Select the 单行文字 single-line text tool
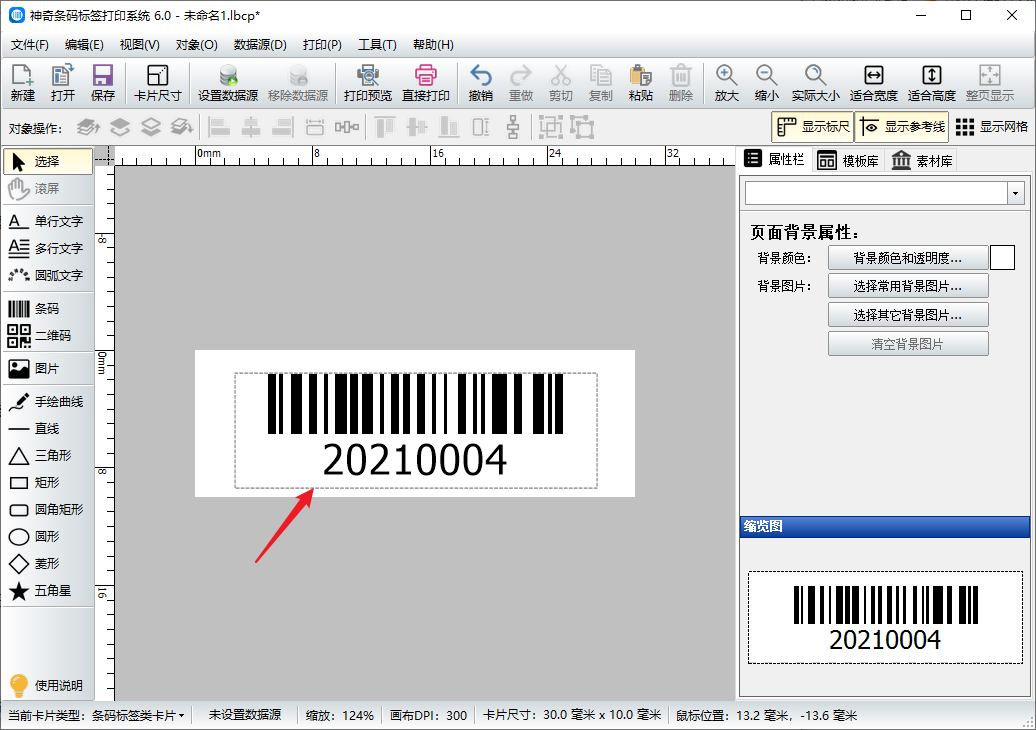 48,221
